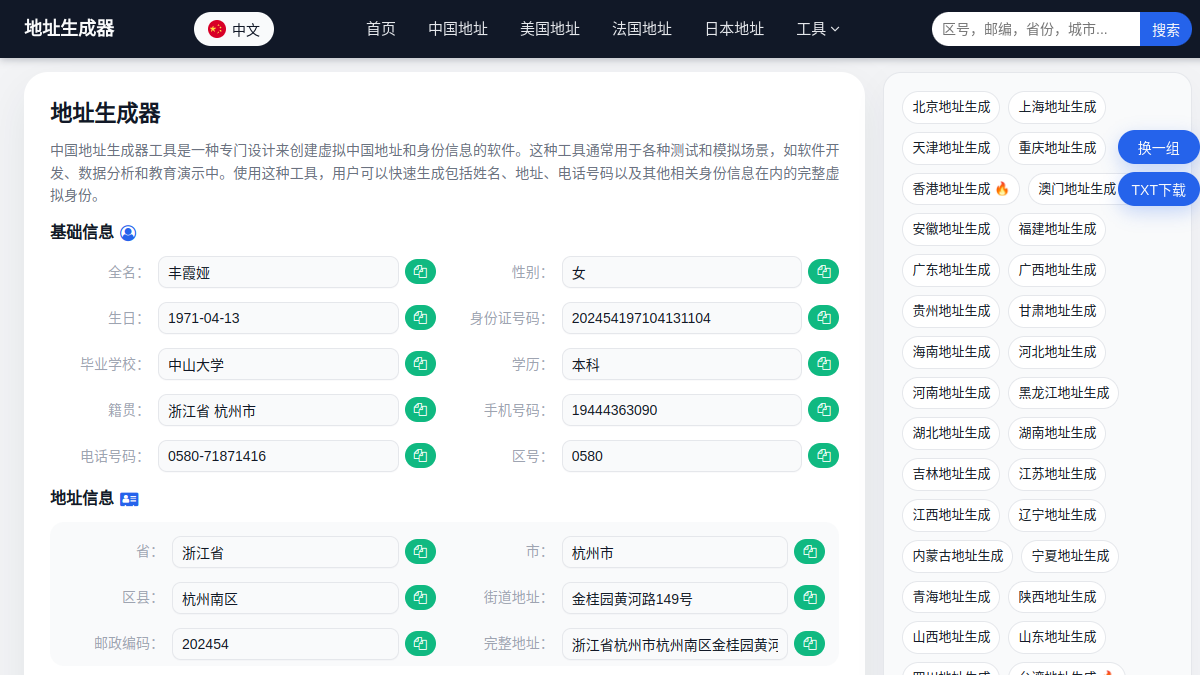Select the 安徽地址生成 tag
The width and height of the screenshot is (1200, 675).
coord(951,229)
